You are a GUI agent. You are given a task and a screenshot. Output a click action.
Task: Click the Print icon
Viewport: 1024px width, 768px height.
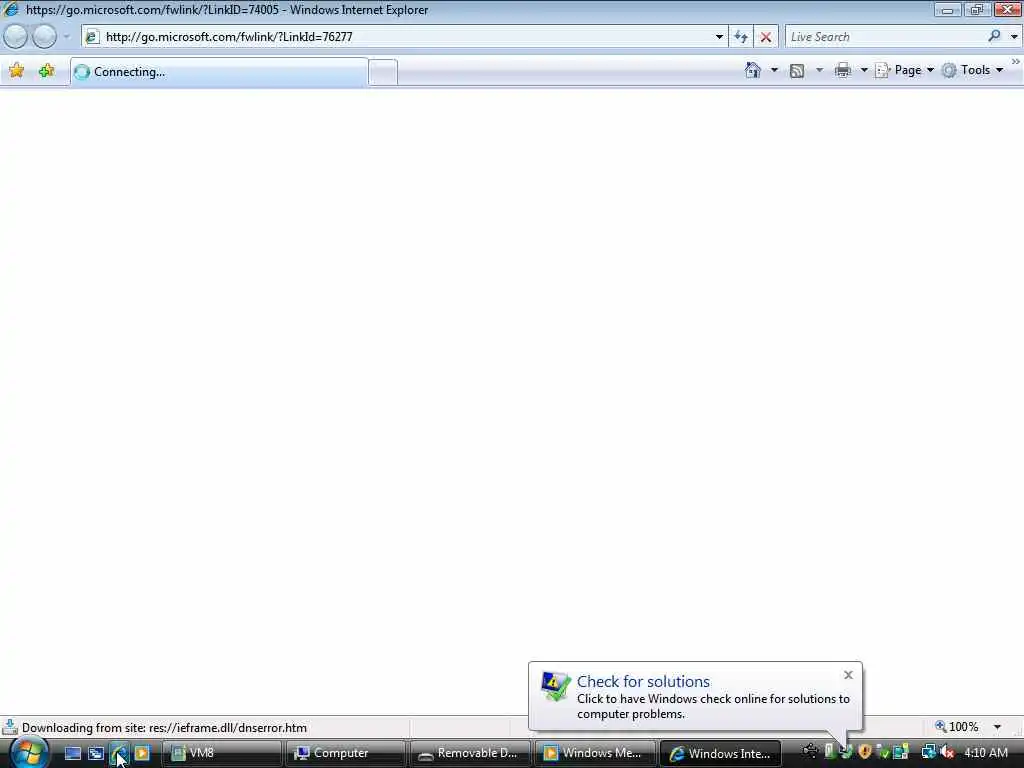click(843, 70)
